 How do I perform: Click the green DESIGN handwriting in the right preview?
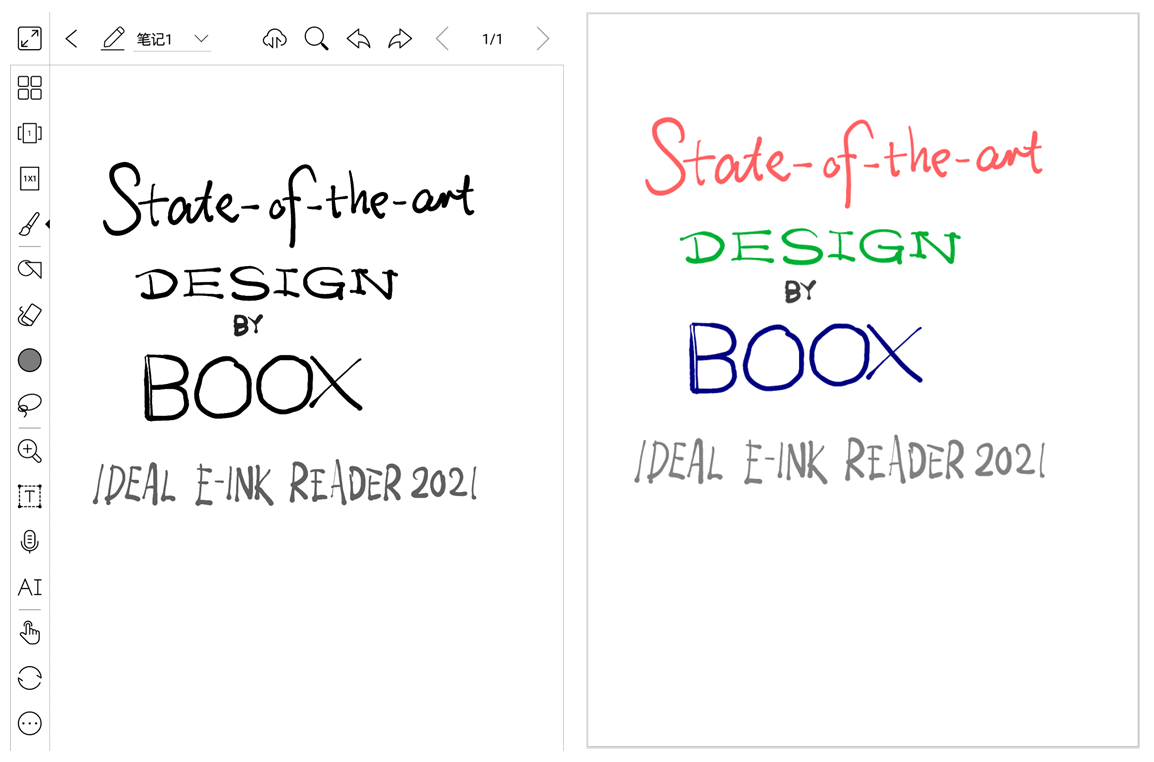coord(820,247)
